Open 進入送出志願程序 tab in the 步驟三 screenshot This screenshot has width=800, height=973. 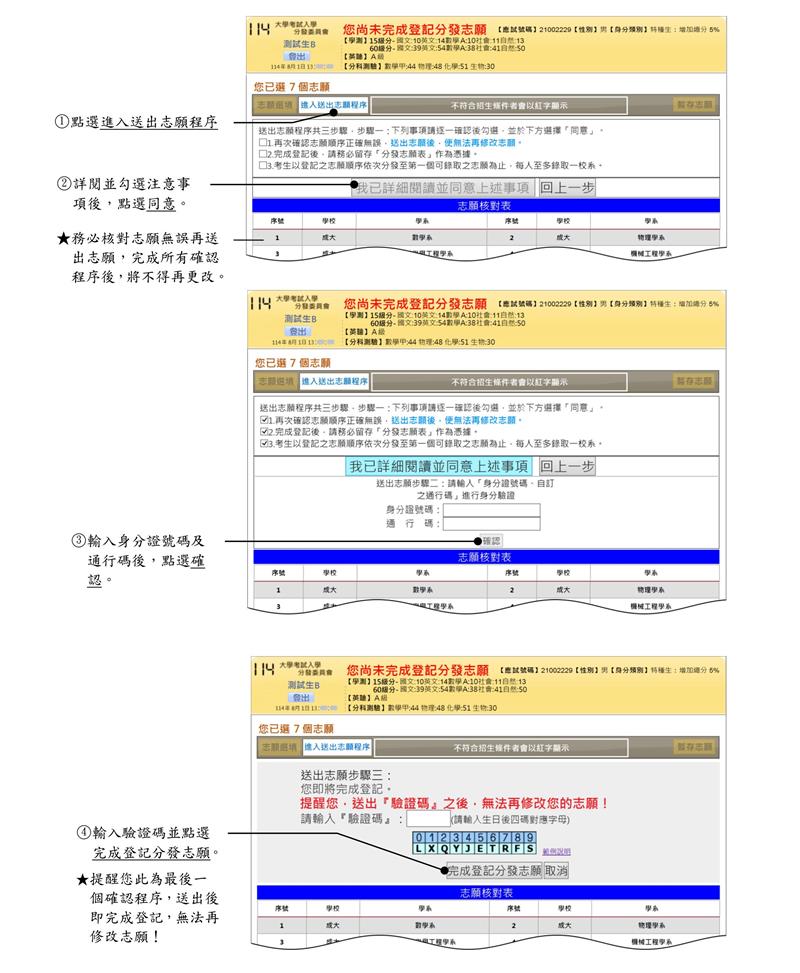click(x=337, y=747)
